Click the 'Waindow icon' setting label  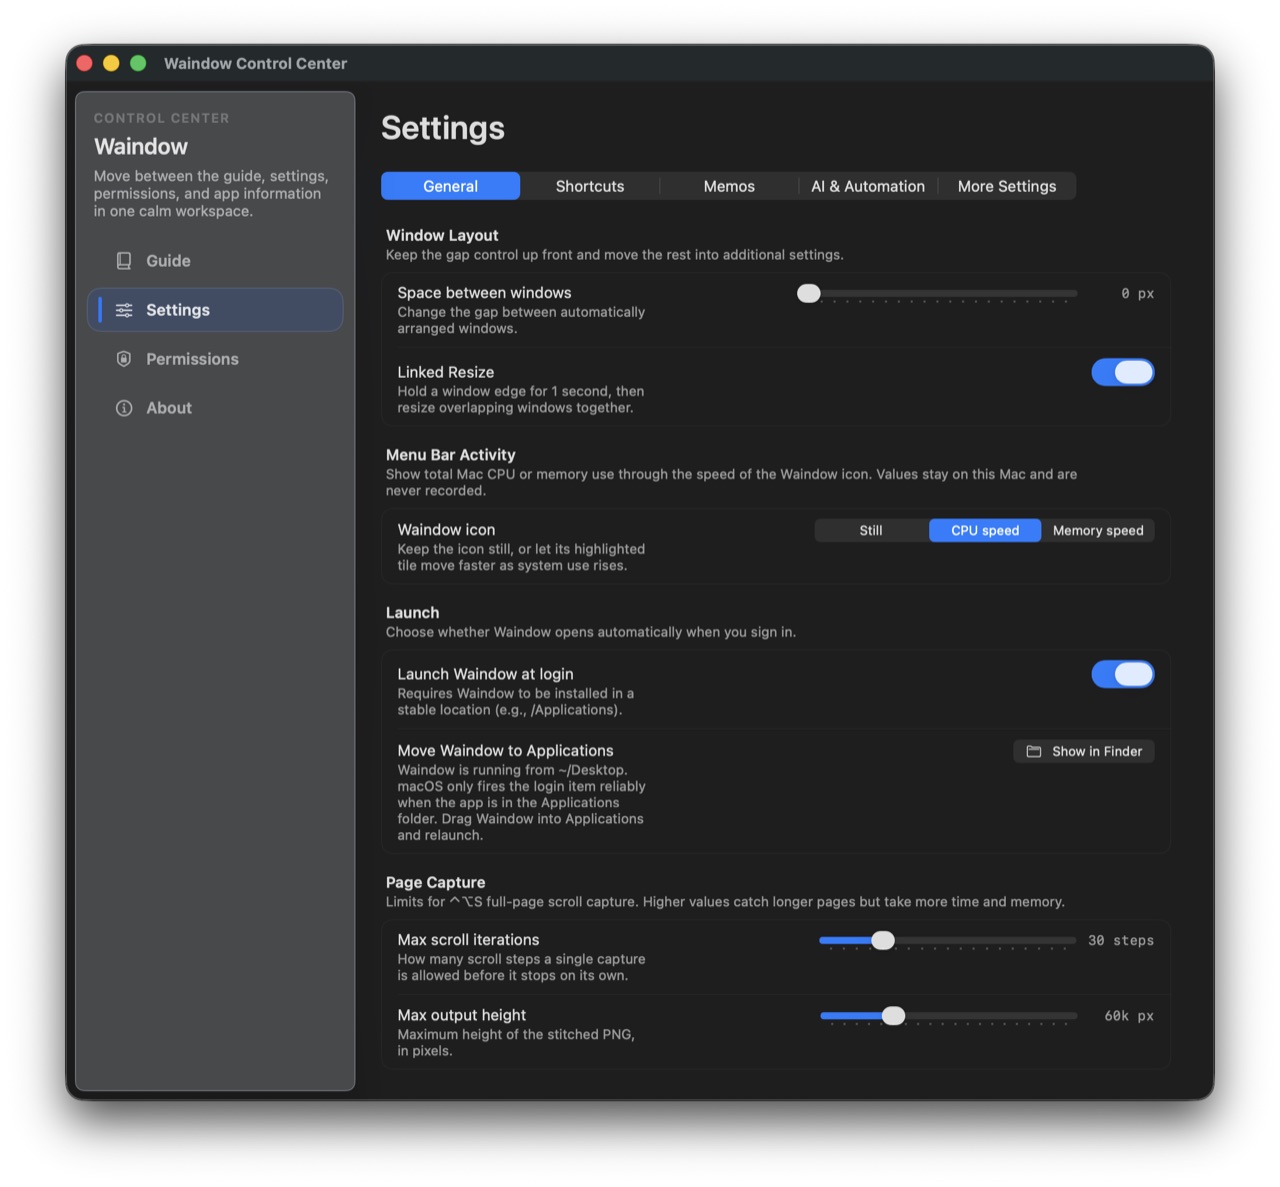pyautogui.click(x=446, y=530)
